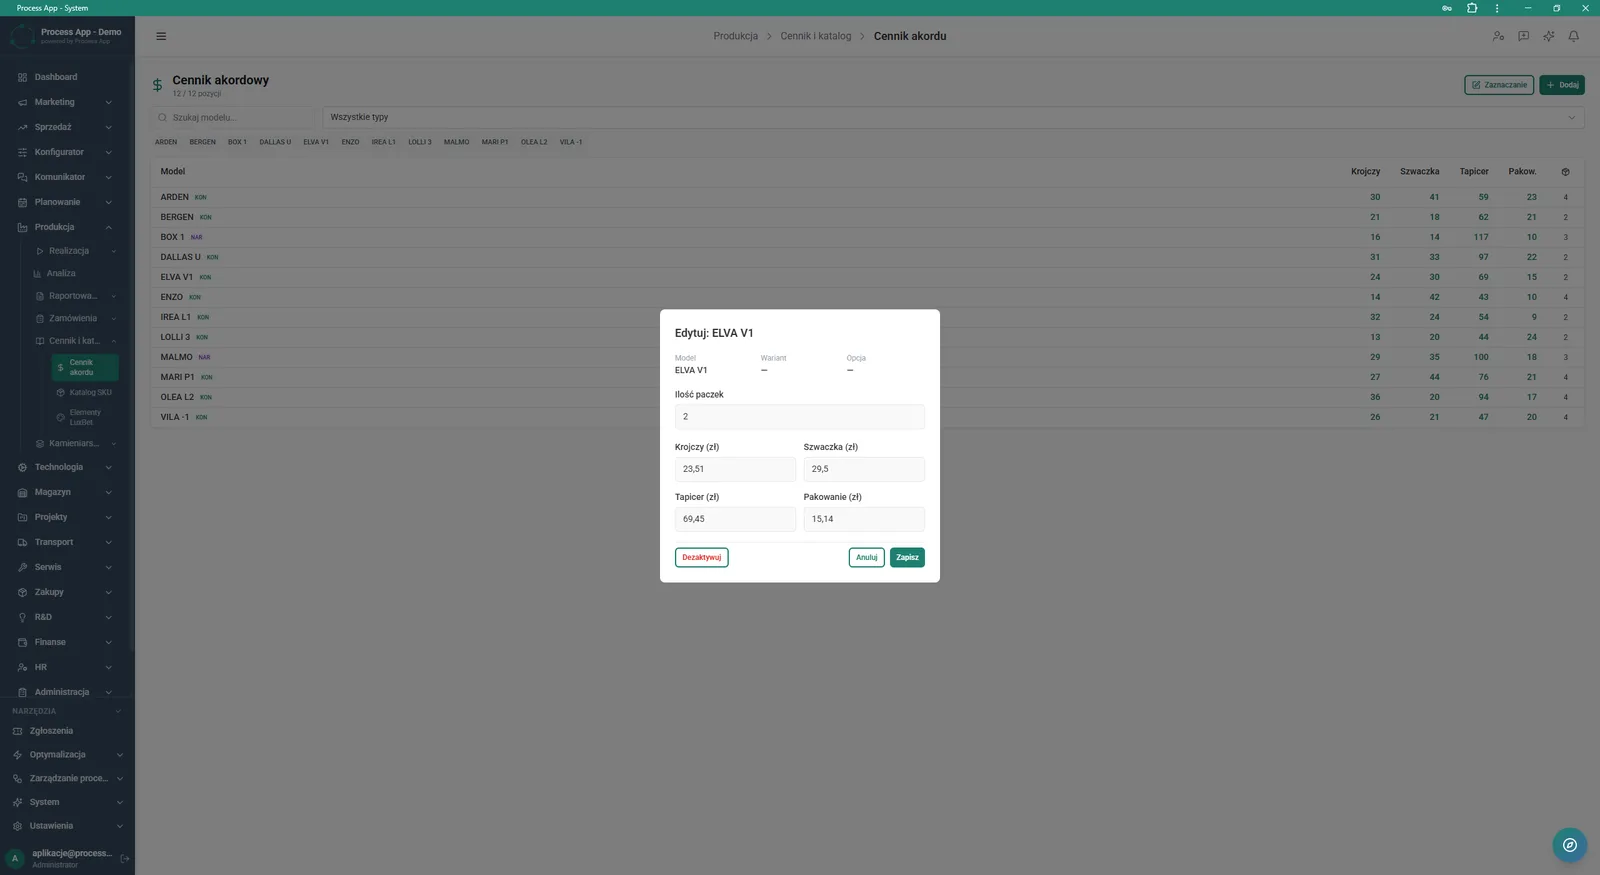This screenshot has height=875, width=1600.
Task: Select the OLEA L2 filter chip
Action: pyautogui.click(x=534, y=142)
